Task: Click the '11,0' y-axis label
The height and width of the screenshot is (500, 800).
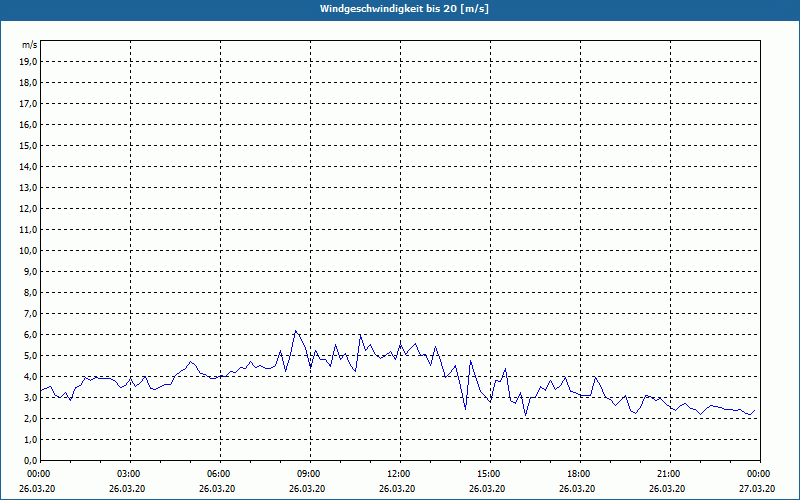Action: (x=28, y=230)
